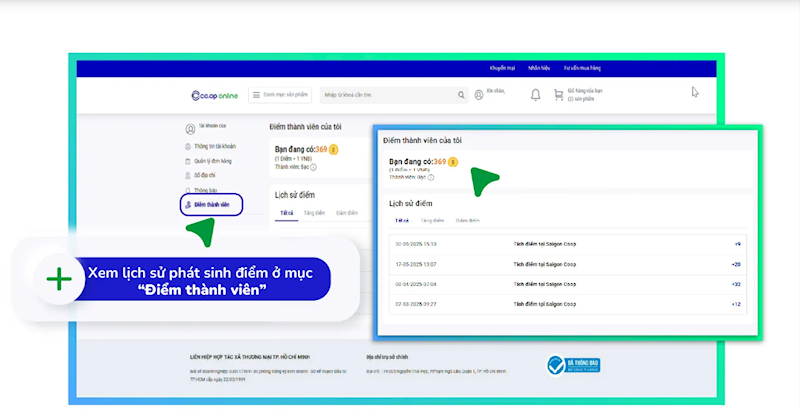Open the notification bell icon in header
This screenshot has width=800, height=411.
click(x=535, y=95)
